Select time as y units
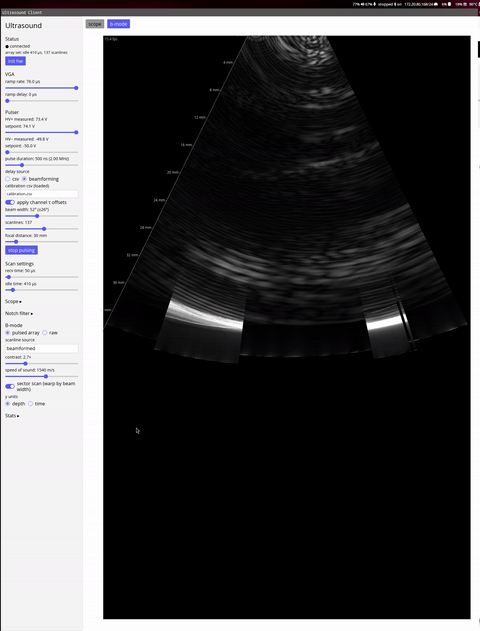This screenshot has width=480, height=631. coord(30,404)
